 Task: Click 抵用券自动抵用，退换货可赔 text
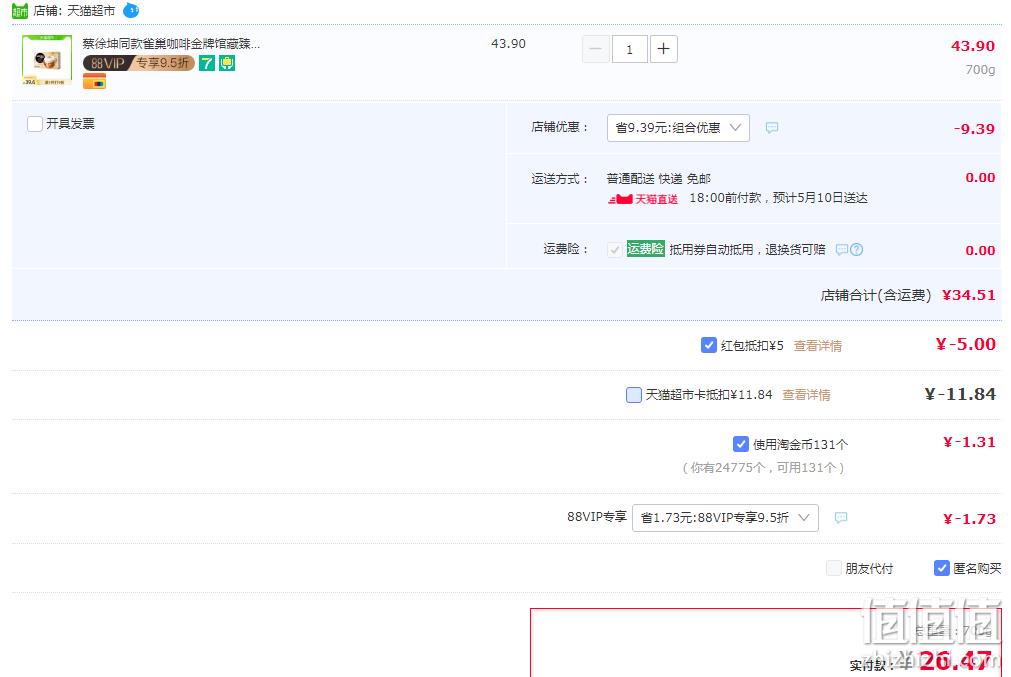[747, 250]
